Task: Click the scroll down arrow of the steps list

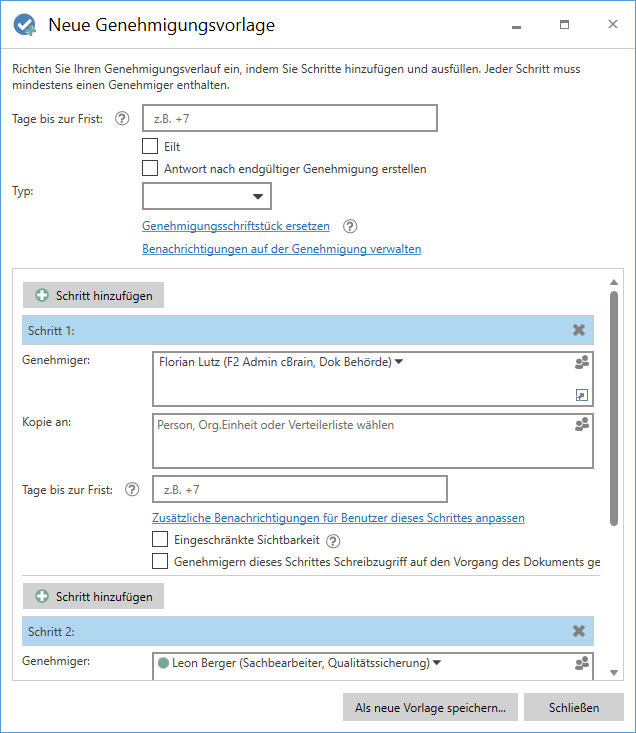Action: click(x=614, y=673)
